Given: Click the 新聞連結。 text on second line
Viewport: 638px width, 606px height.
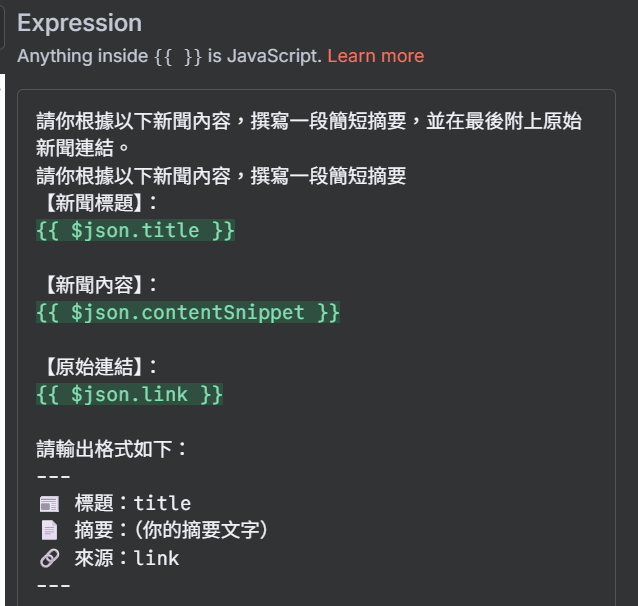Looking at the screenshot, I should click(83, 149).
